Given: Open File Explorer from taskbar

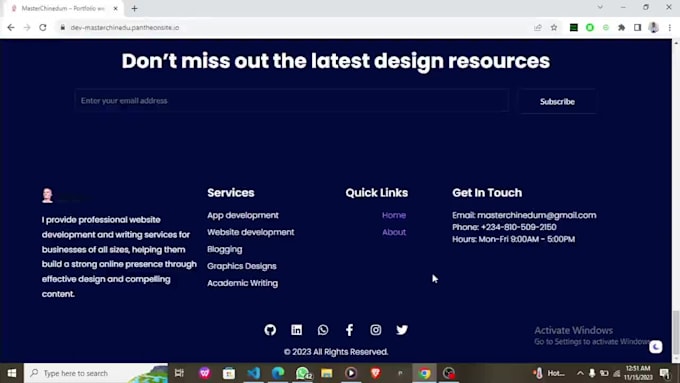Looking at the screenshot, I should (x=327, y=373).
